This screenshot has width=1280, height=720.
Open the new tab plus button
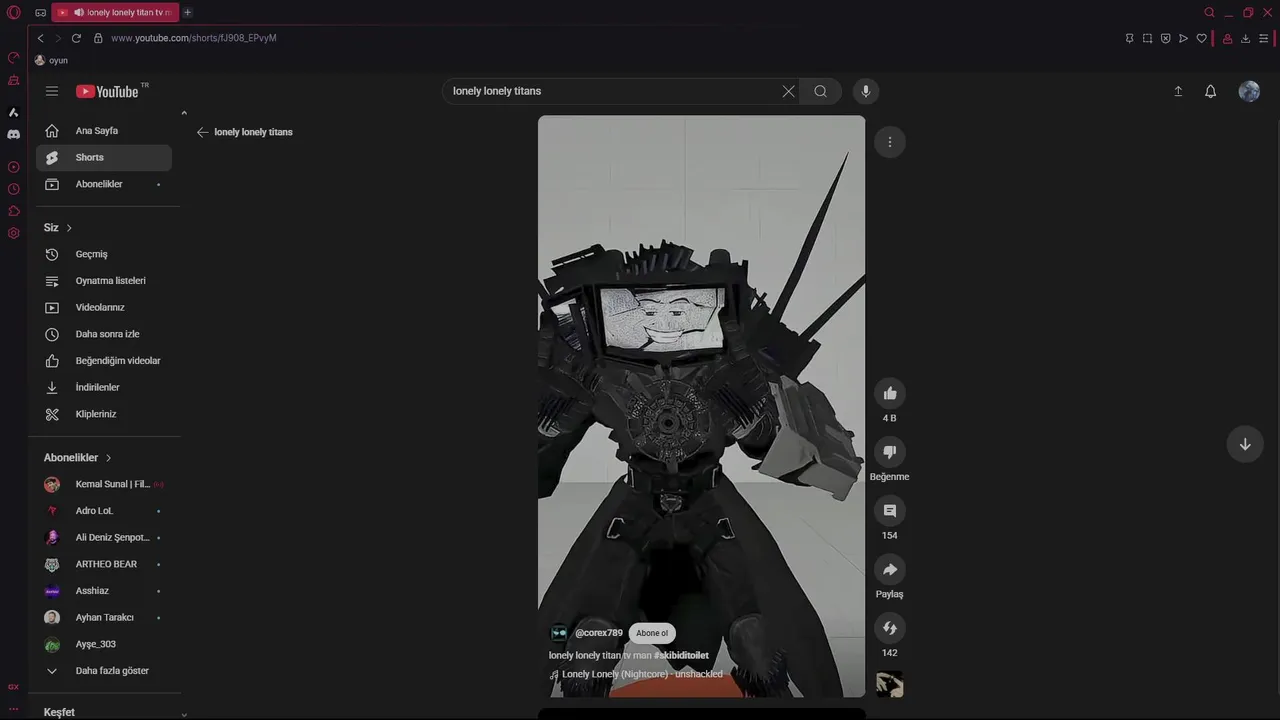point(187,12)
